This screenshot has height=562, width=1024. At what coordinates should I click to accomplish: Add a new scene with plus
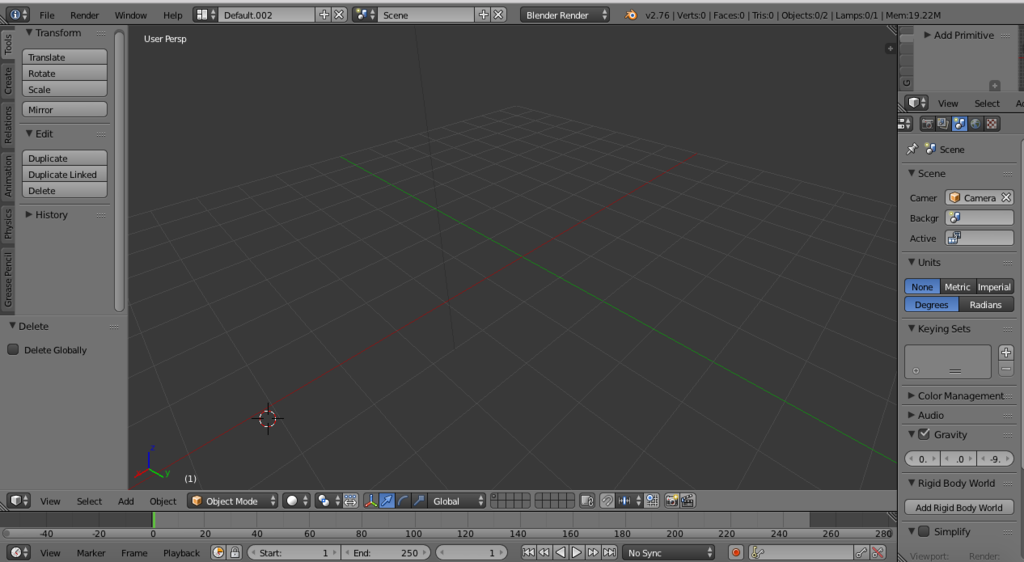pyautogui.click(x=483, y=14)
